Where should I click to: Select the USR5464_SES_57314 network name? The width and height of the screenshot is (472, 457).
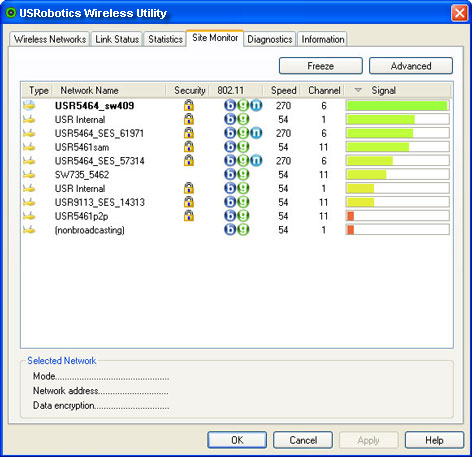pyautogui.click(x=100, y=161)
